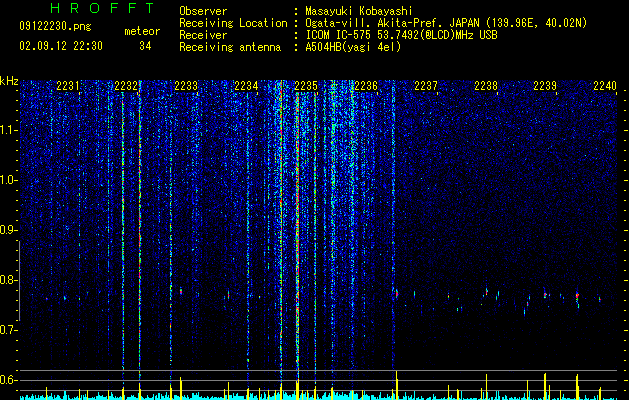
Task: Click the gray vertical frequency range bar
Action: click(x=20, y=281)
